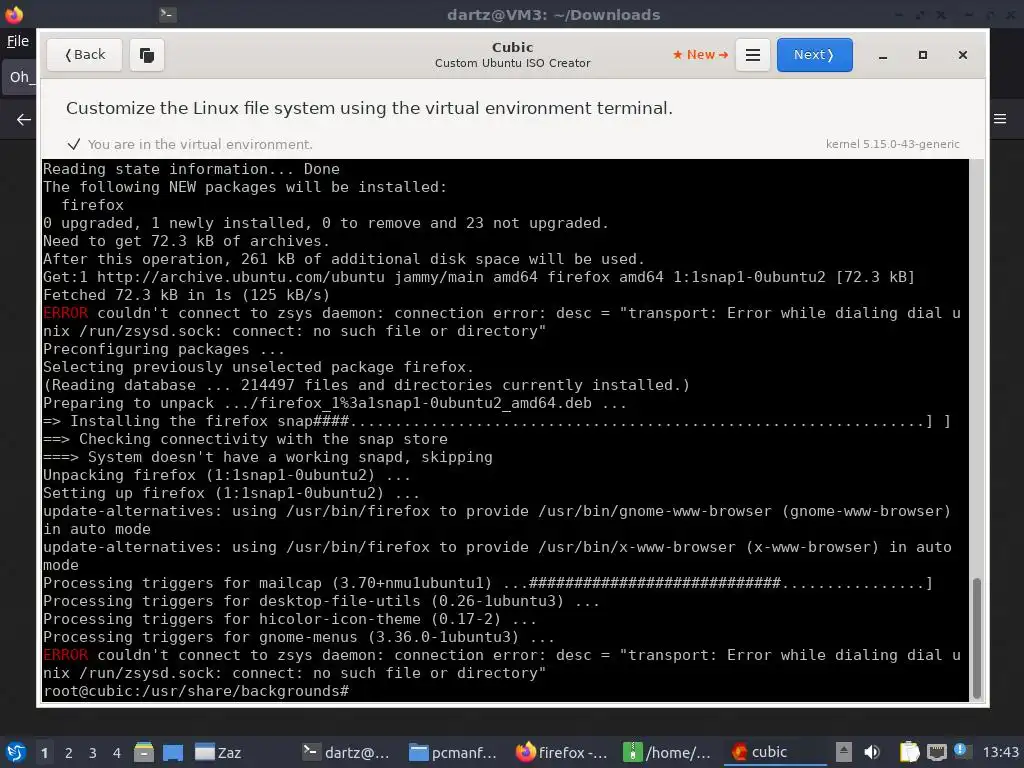Image resolution: width=1024 pixels, height=768 pixels.
Task: Activate the Zaz taskbar entry
Action: pos(218,752)
